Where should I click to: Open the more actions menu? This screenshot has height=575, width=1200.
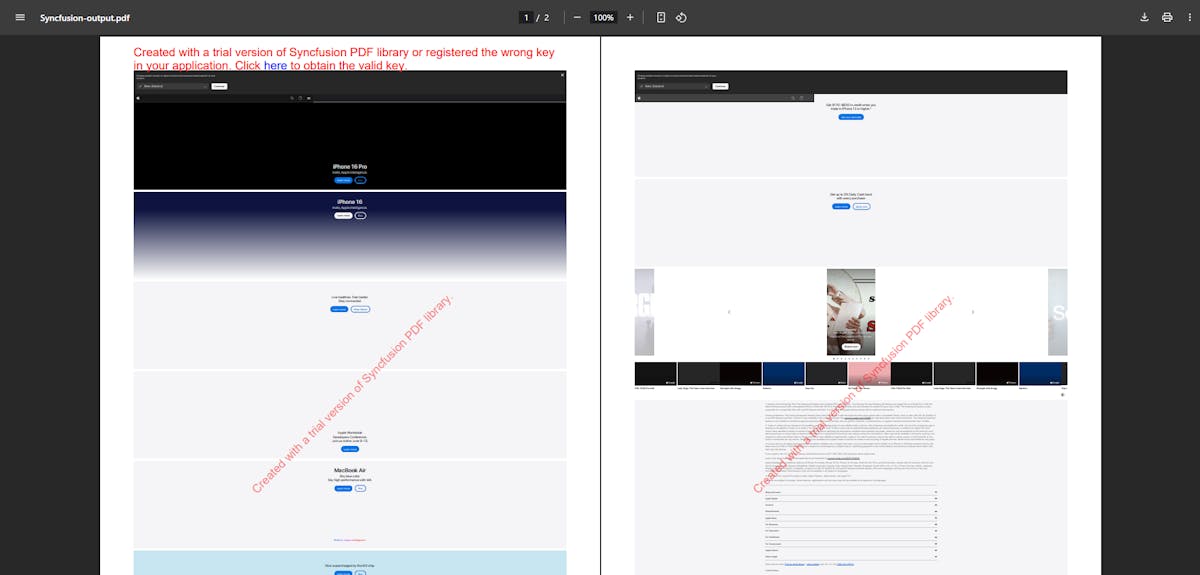tap(1189, 17)
